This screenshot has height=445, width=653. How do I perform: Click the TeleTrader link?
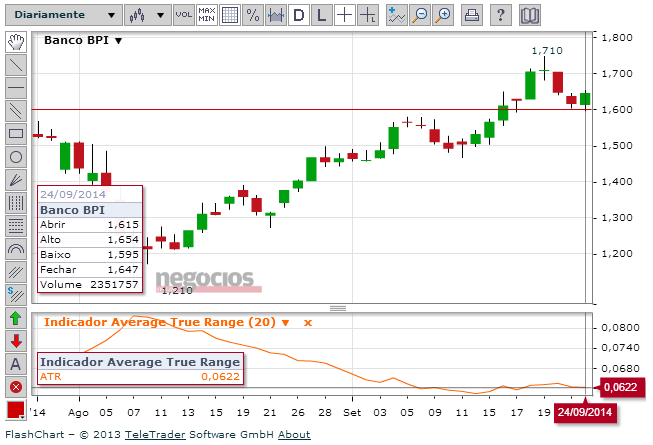pos(155,435)
